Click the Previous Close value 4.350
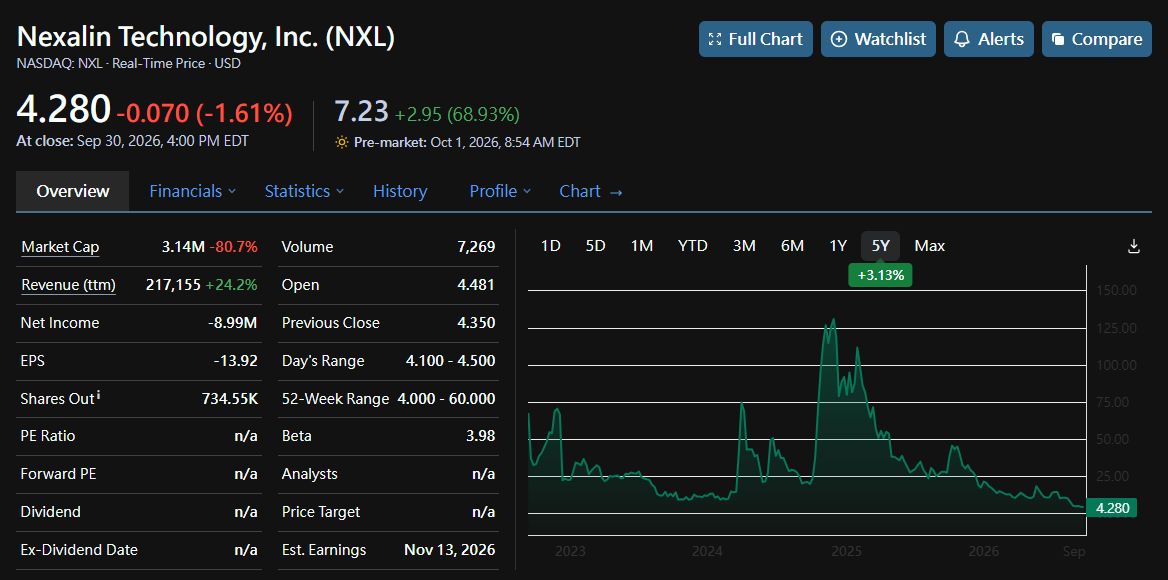The image size is (1168, 580). point(477,323)
